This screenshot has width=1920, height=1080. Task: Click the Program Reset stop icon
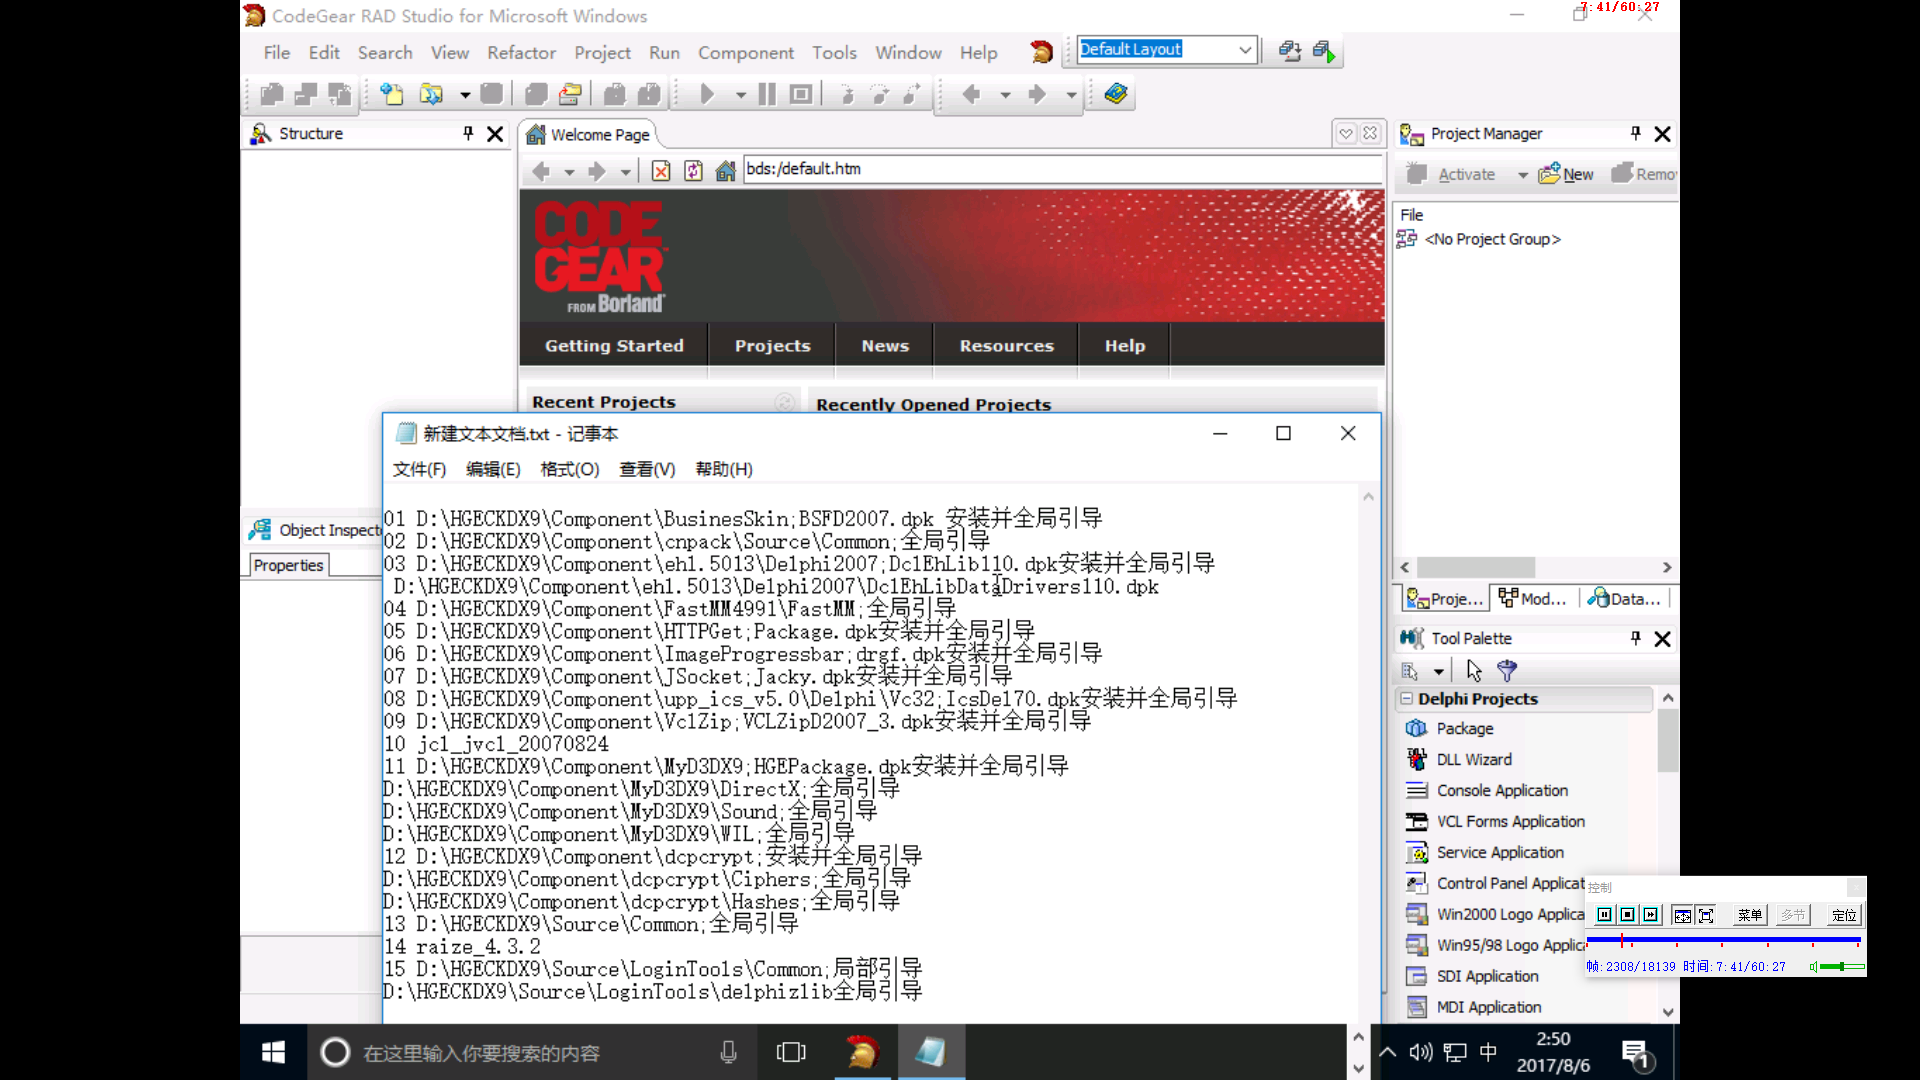pos(800,94)
